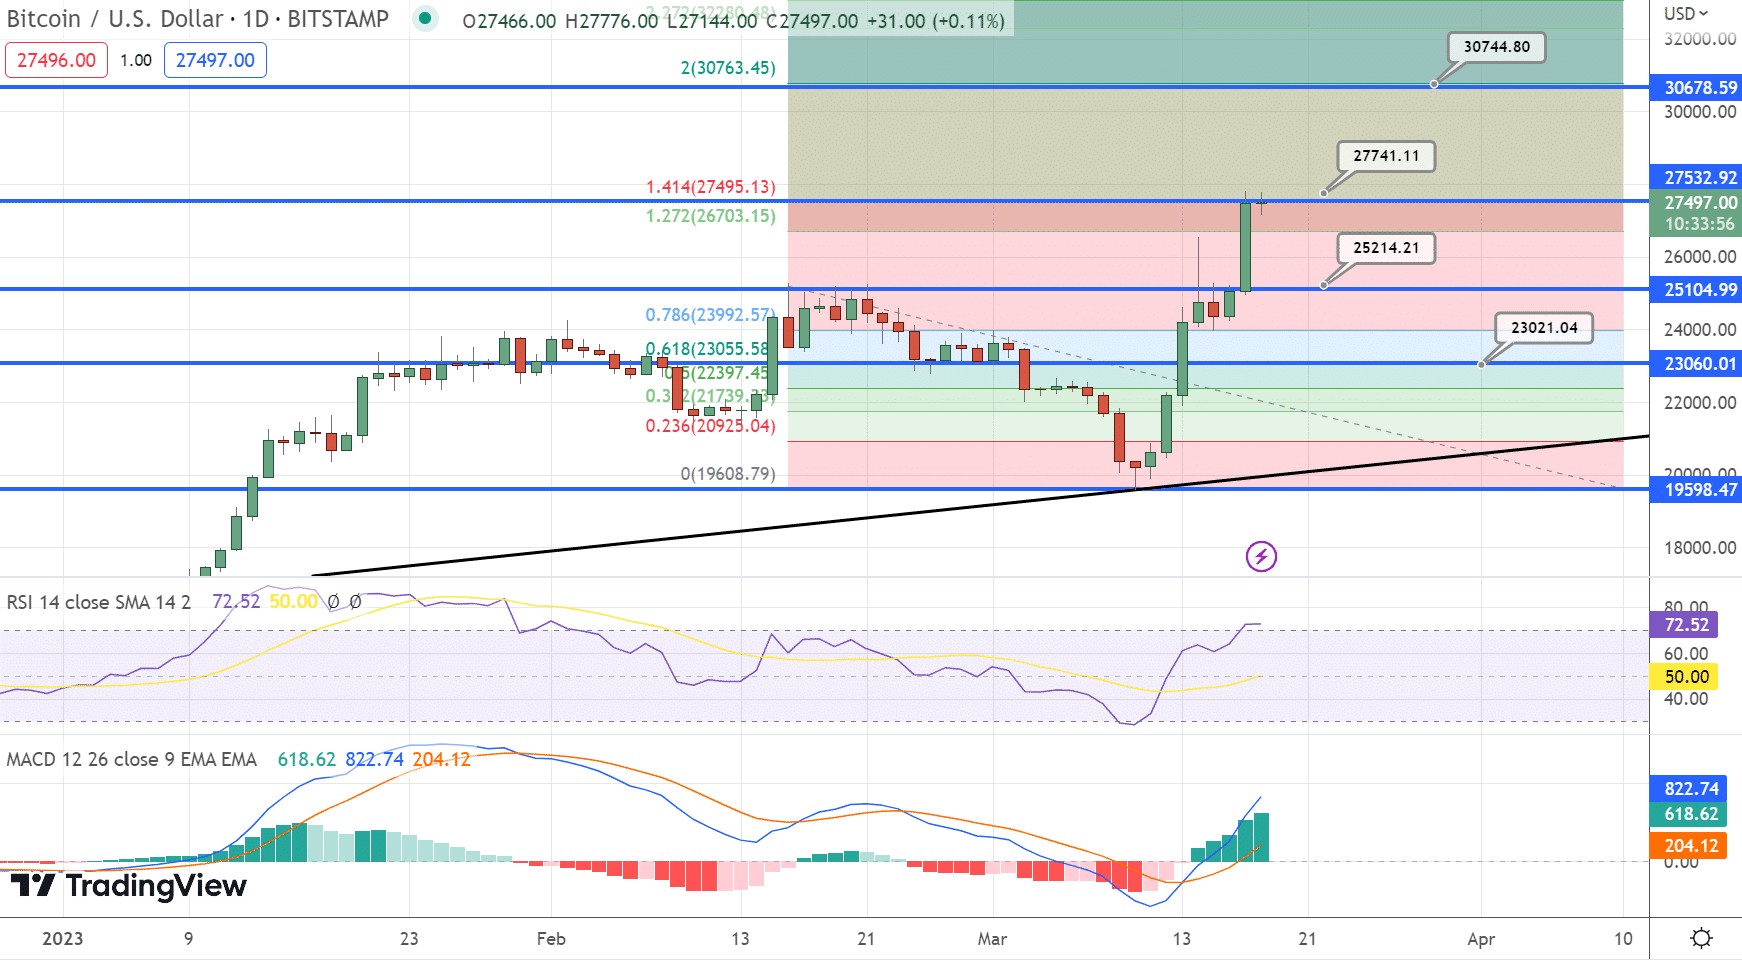Image resolution: width=1742 pixels, height=964 pixels.
Task: Click the Fibonacci 1.414(27495.13) level label
Action: pos(710,187)
